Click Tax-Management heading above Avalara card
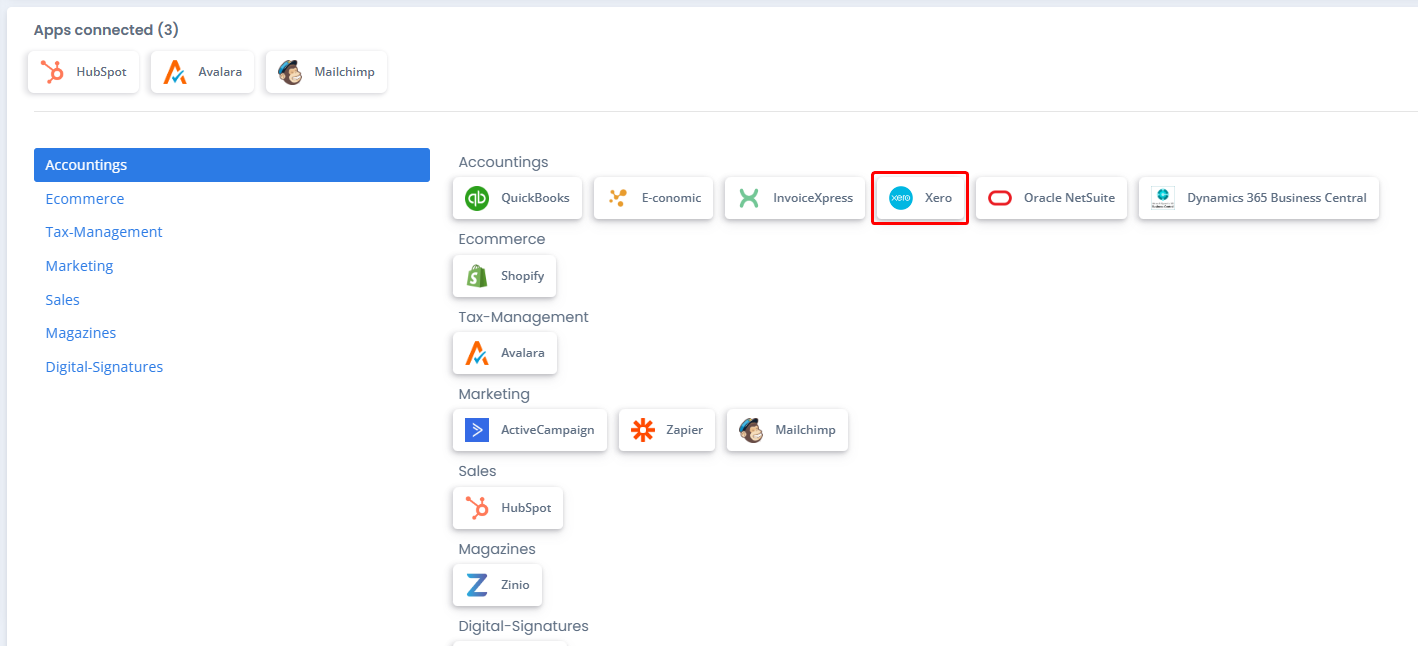Screen dimensions: 1418x646 click(523, 317)
